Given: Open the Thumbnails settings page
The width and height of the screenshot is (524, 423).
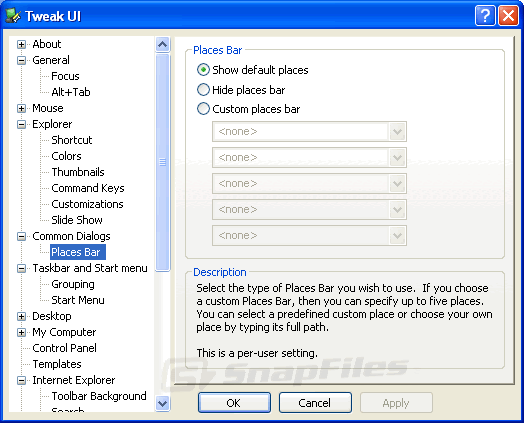Looking at the screenshot, I should coord(78,172).
